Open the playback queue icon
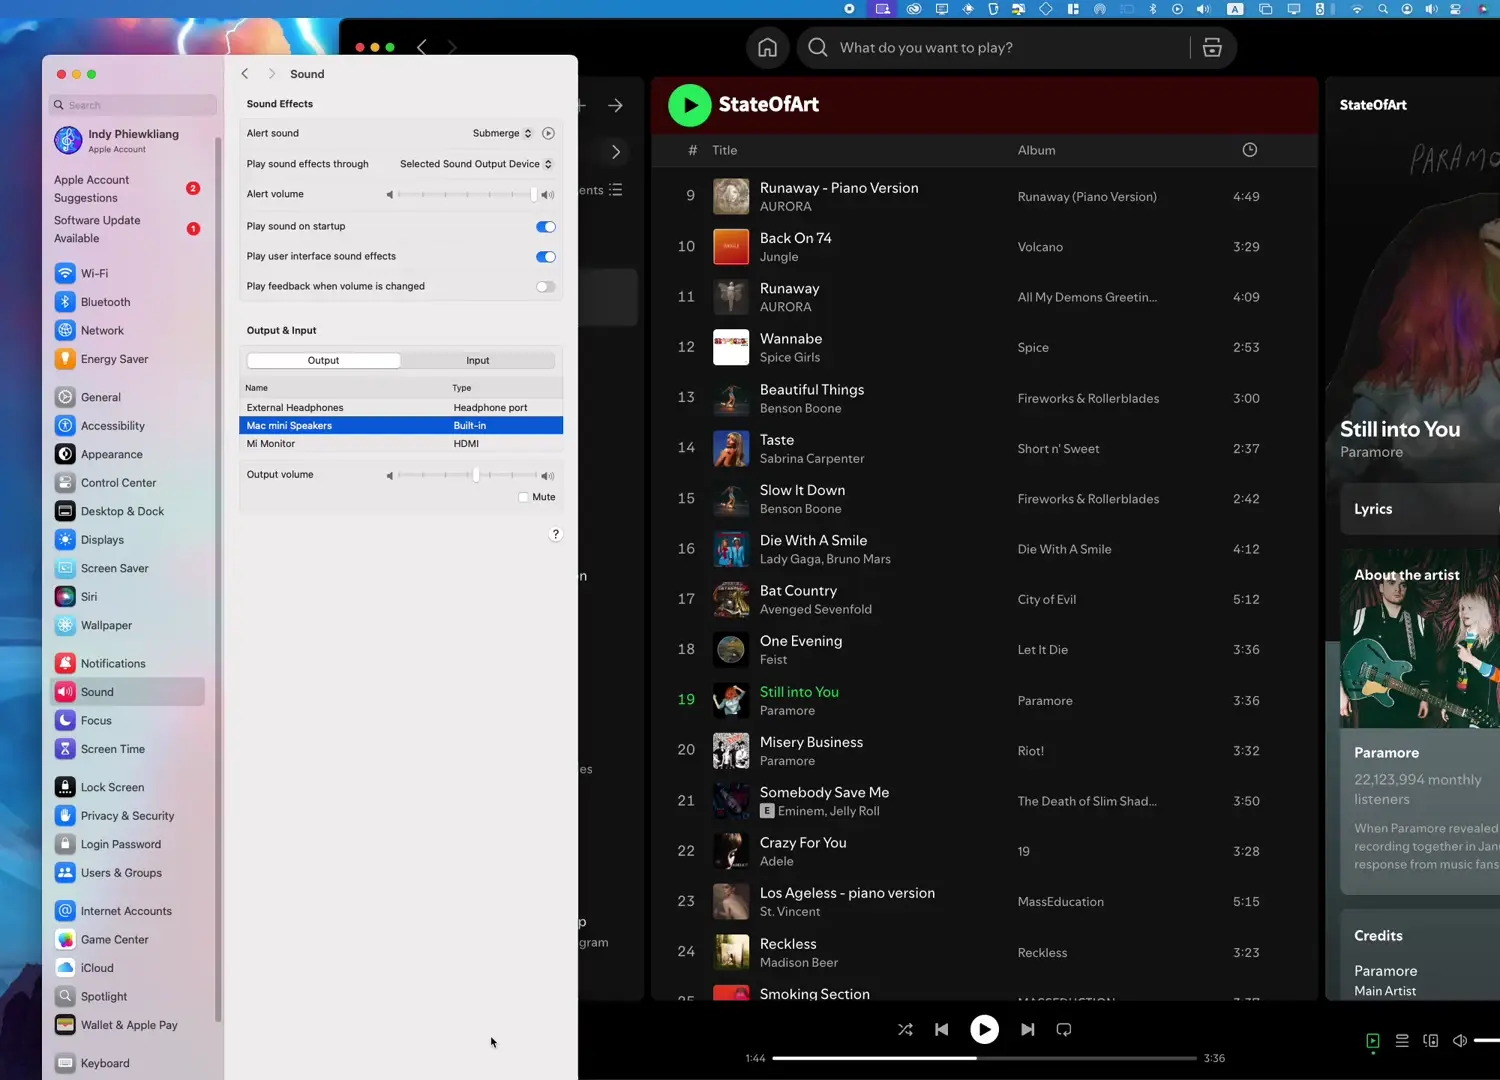Screen dimensions: 1500x1080 coord(1402,1041)
